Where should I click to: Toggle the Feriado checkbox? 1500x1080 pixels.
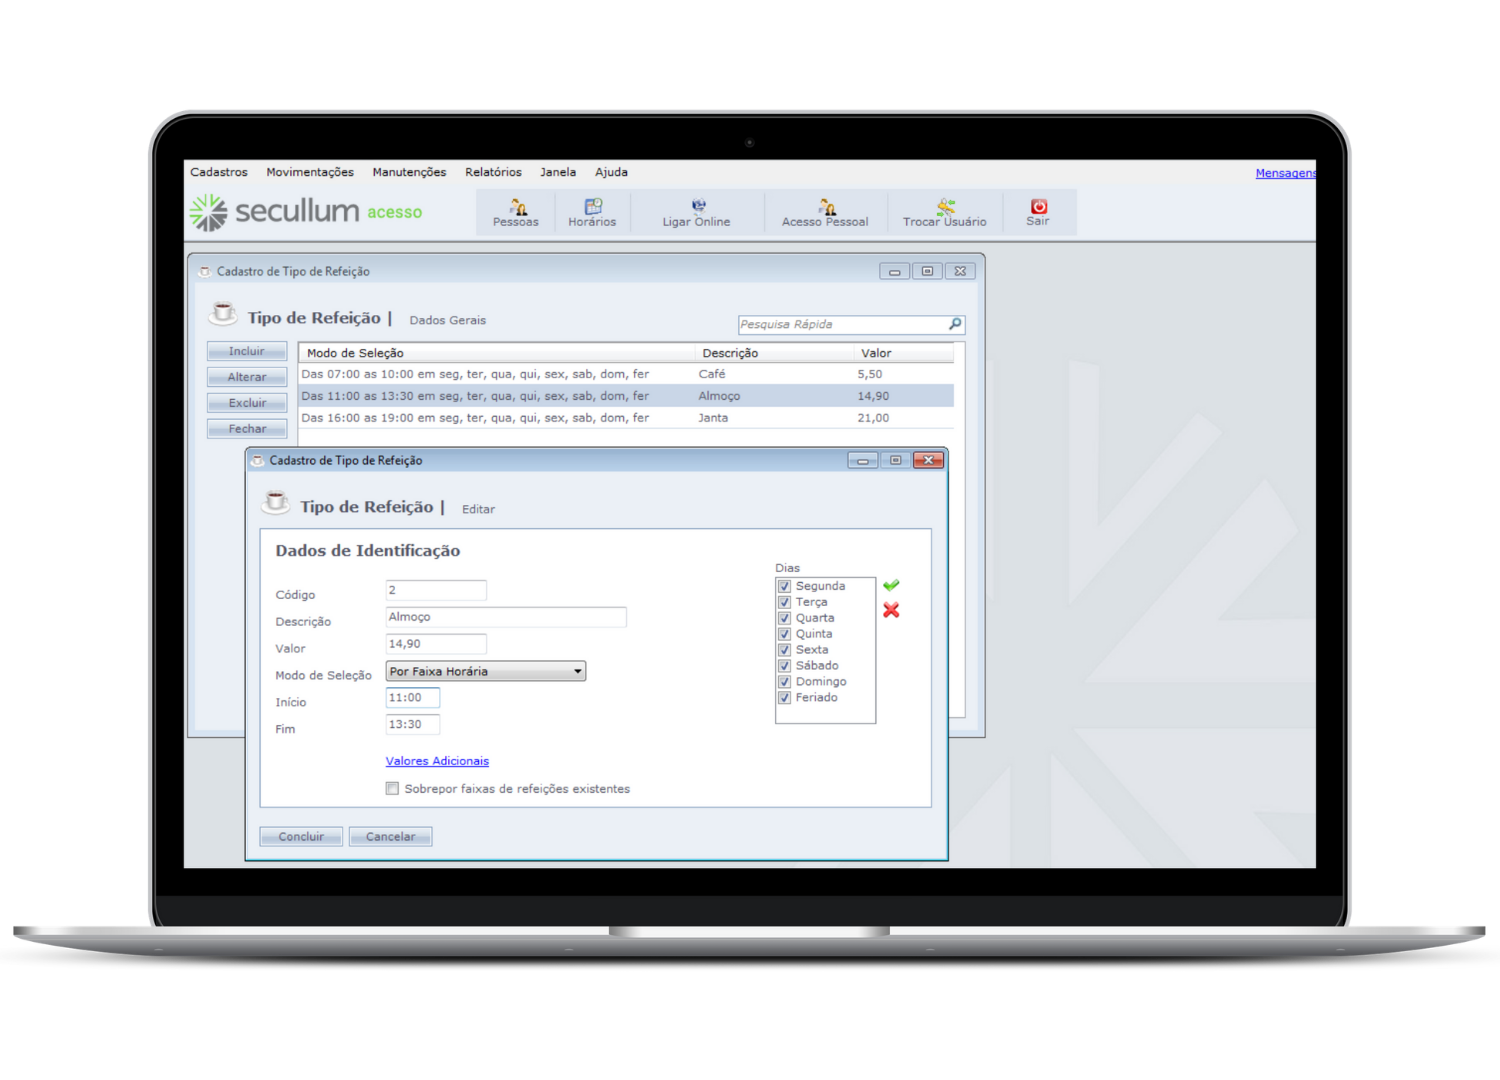tap(785, 698)
